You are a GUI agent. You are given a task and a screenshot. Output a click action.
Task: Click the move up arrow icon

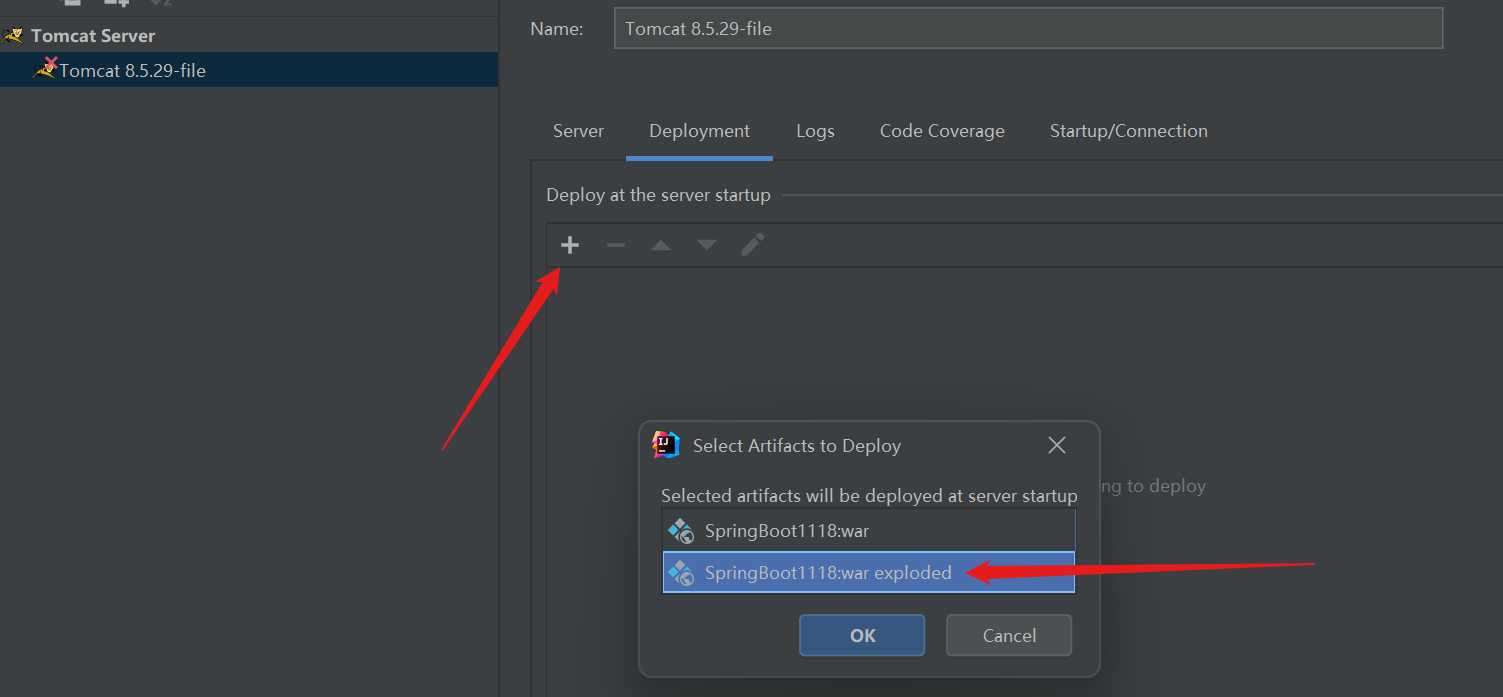pyautogui.click(x=661, y=245)
